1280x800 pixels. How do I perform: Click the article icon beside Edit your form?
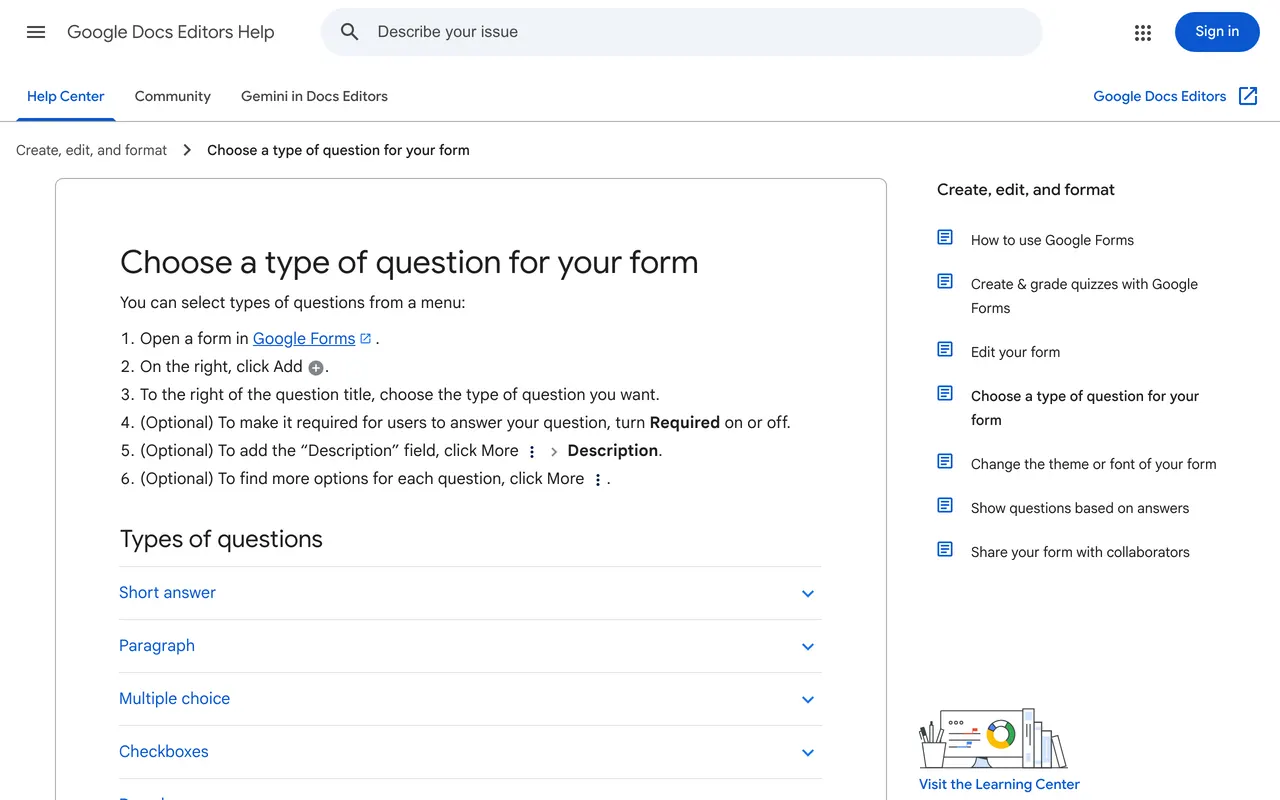point(945,349)
